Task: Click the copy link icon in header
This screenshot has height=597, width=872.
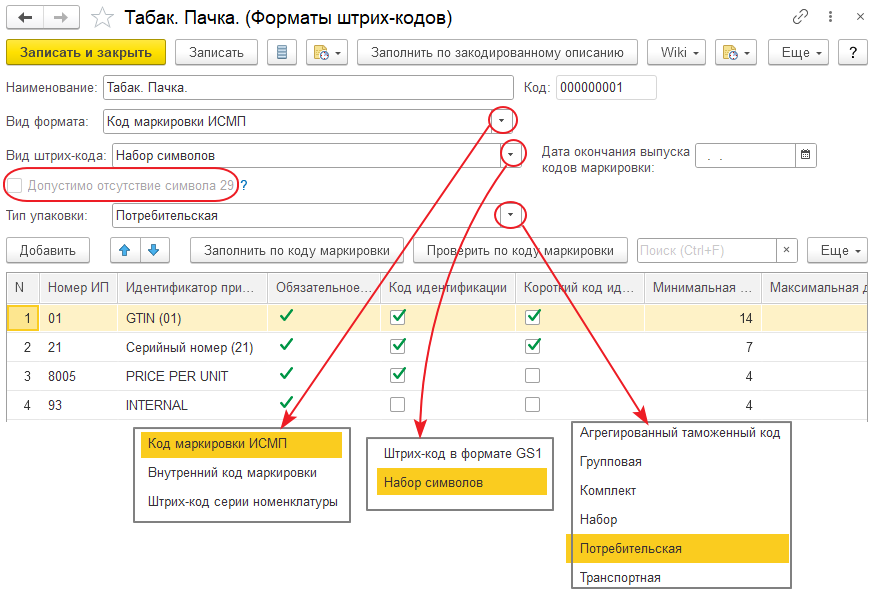Action: [x=800, y=17]
